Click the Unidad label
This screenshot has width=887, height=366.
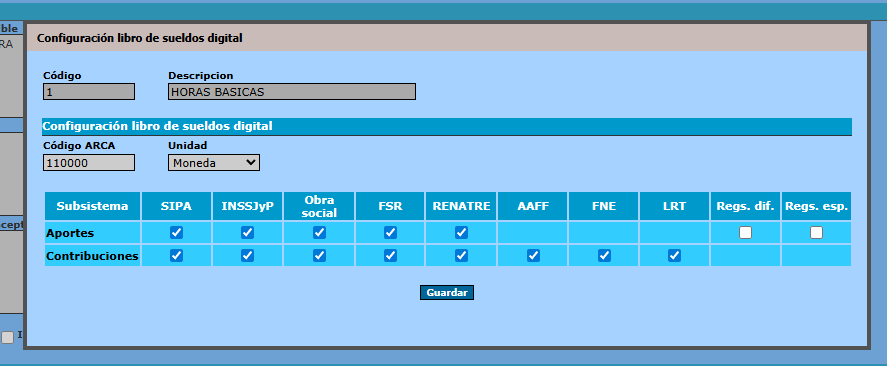pyautogui.click(x=187, y=145)
